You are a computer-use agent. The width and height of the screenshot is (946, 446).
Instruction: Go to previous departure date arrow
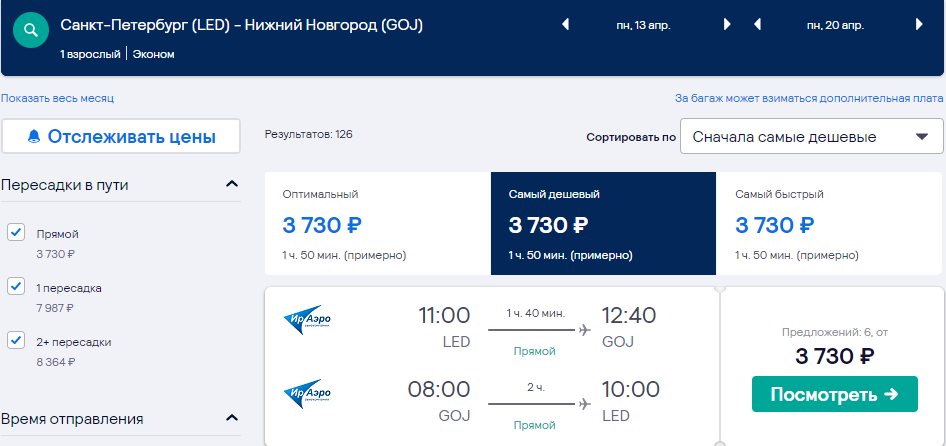point(565,25)
